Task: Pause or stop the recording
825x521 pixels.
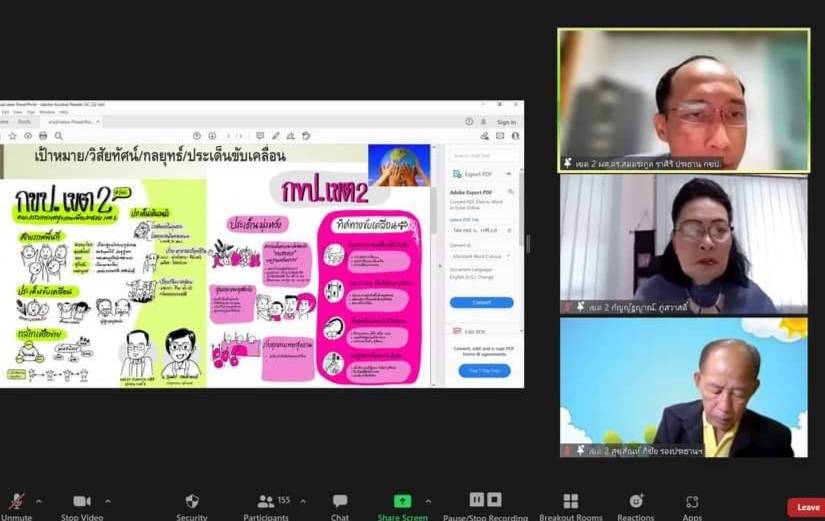Action: click(x=485, y=501)
